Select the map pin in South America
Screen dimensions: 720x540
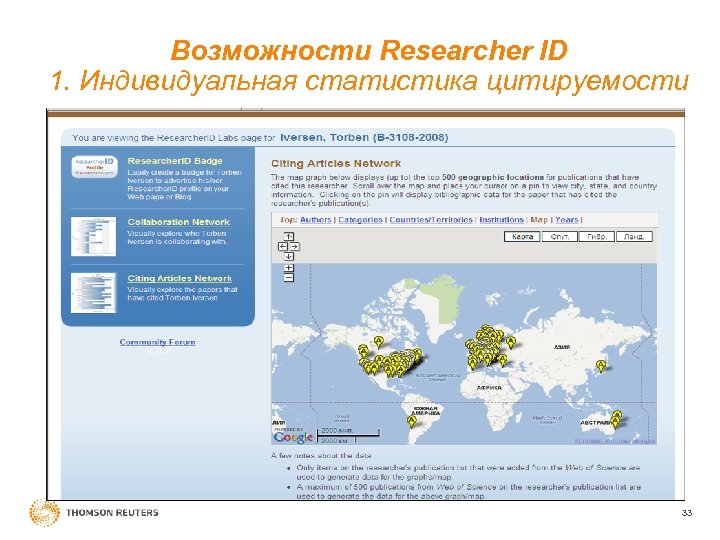[x=412, y=422]
